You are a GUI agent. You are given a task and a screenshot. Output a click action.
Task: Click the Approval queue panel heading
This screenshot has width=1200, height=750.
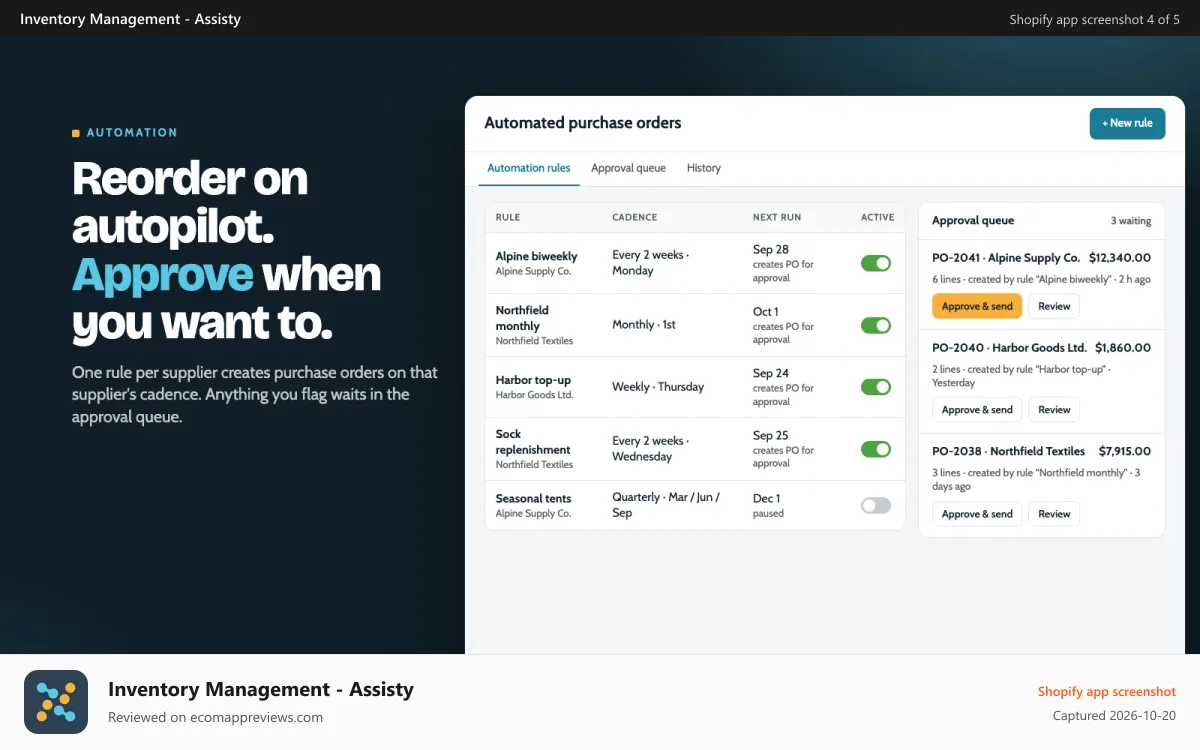(x=973, y=221)
